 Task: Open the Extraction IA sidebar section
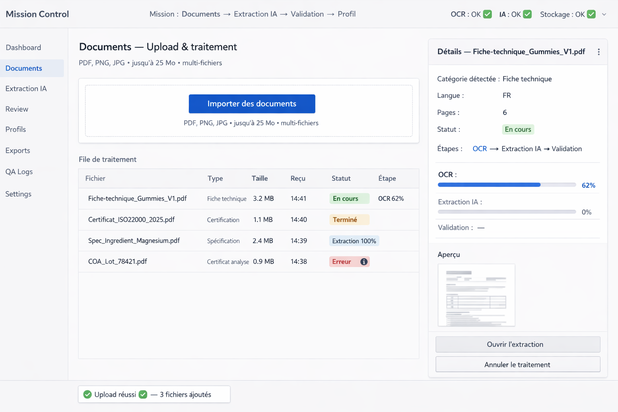pos(26,89)
